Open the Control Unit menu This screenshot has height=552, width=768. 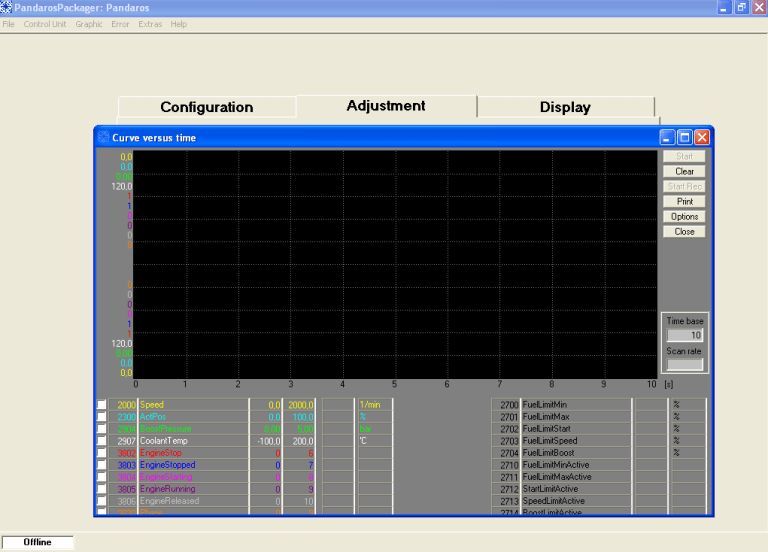(45, 24)
